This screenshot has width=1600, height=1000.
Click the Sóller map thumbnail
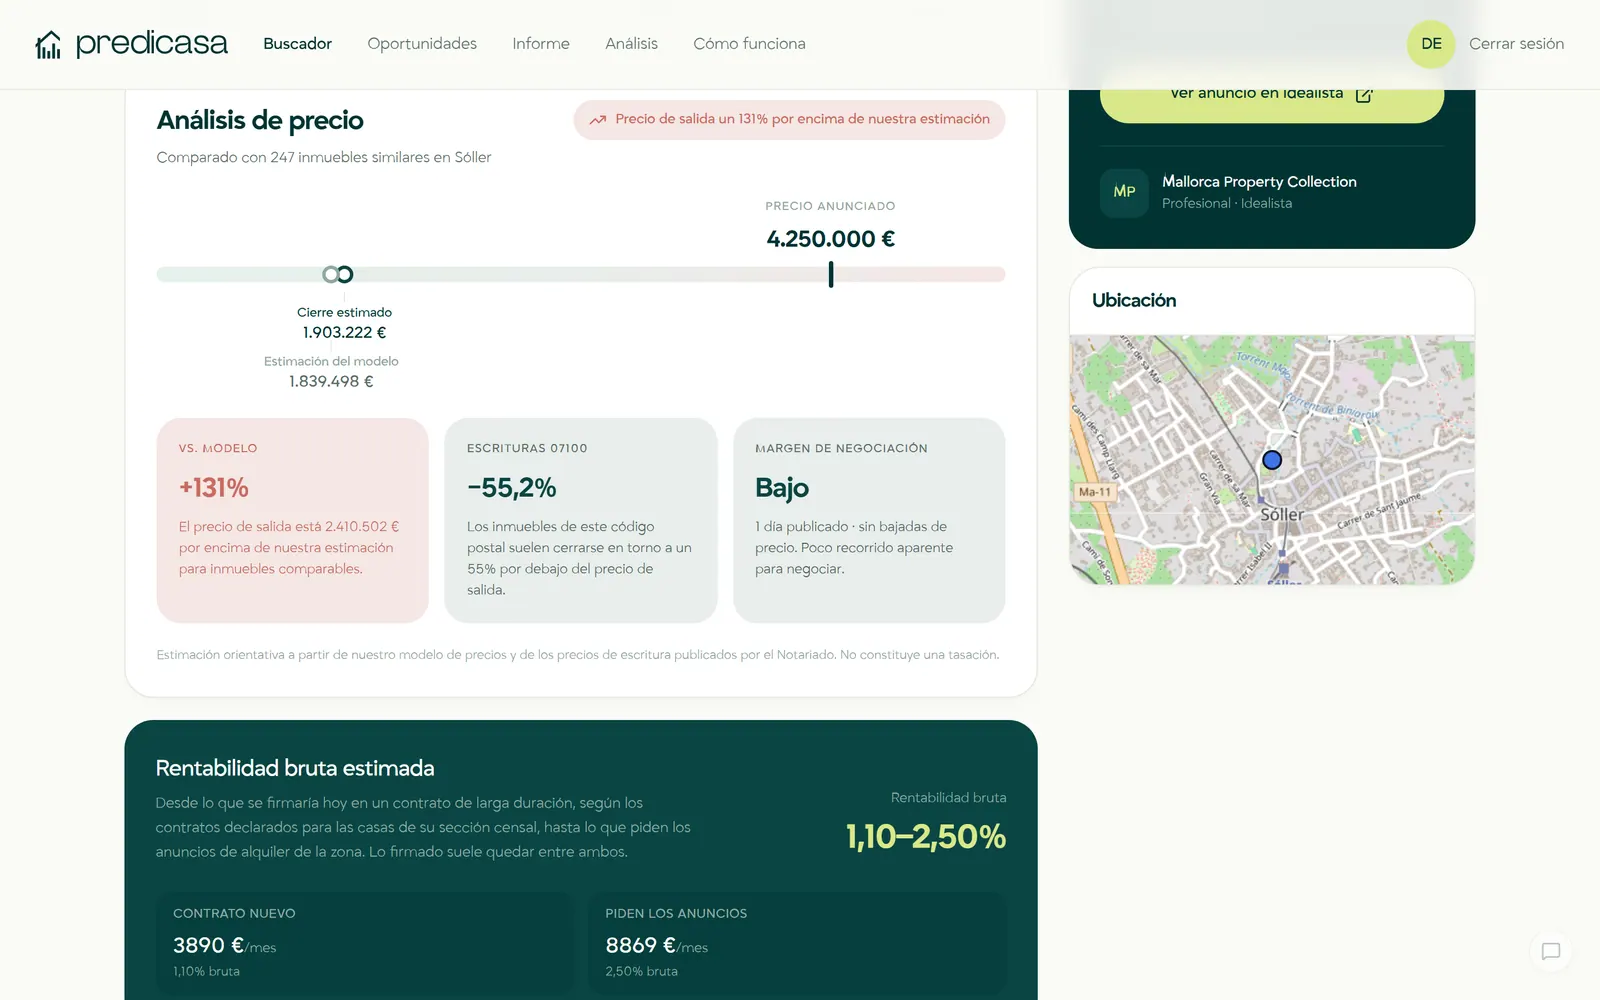click(x=1272, y=460)
